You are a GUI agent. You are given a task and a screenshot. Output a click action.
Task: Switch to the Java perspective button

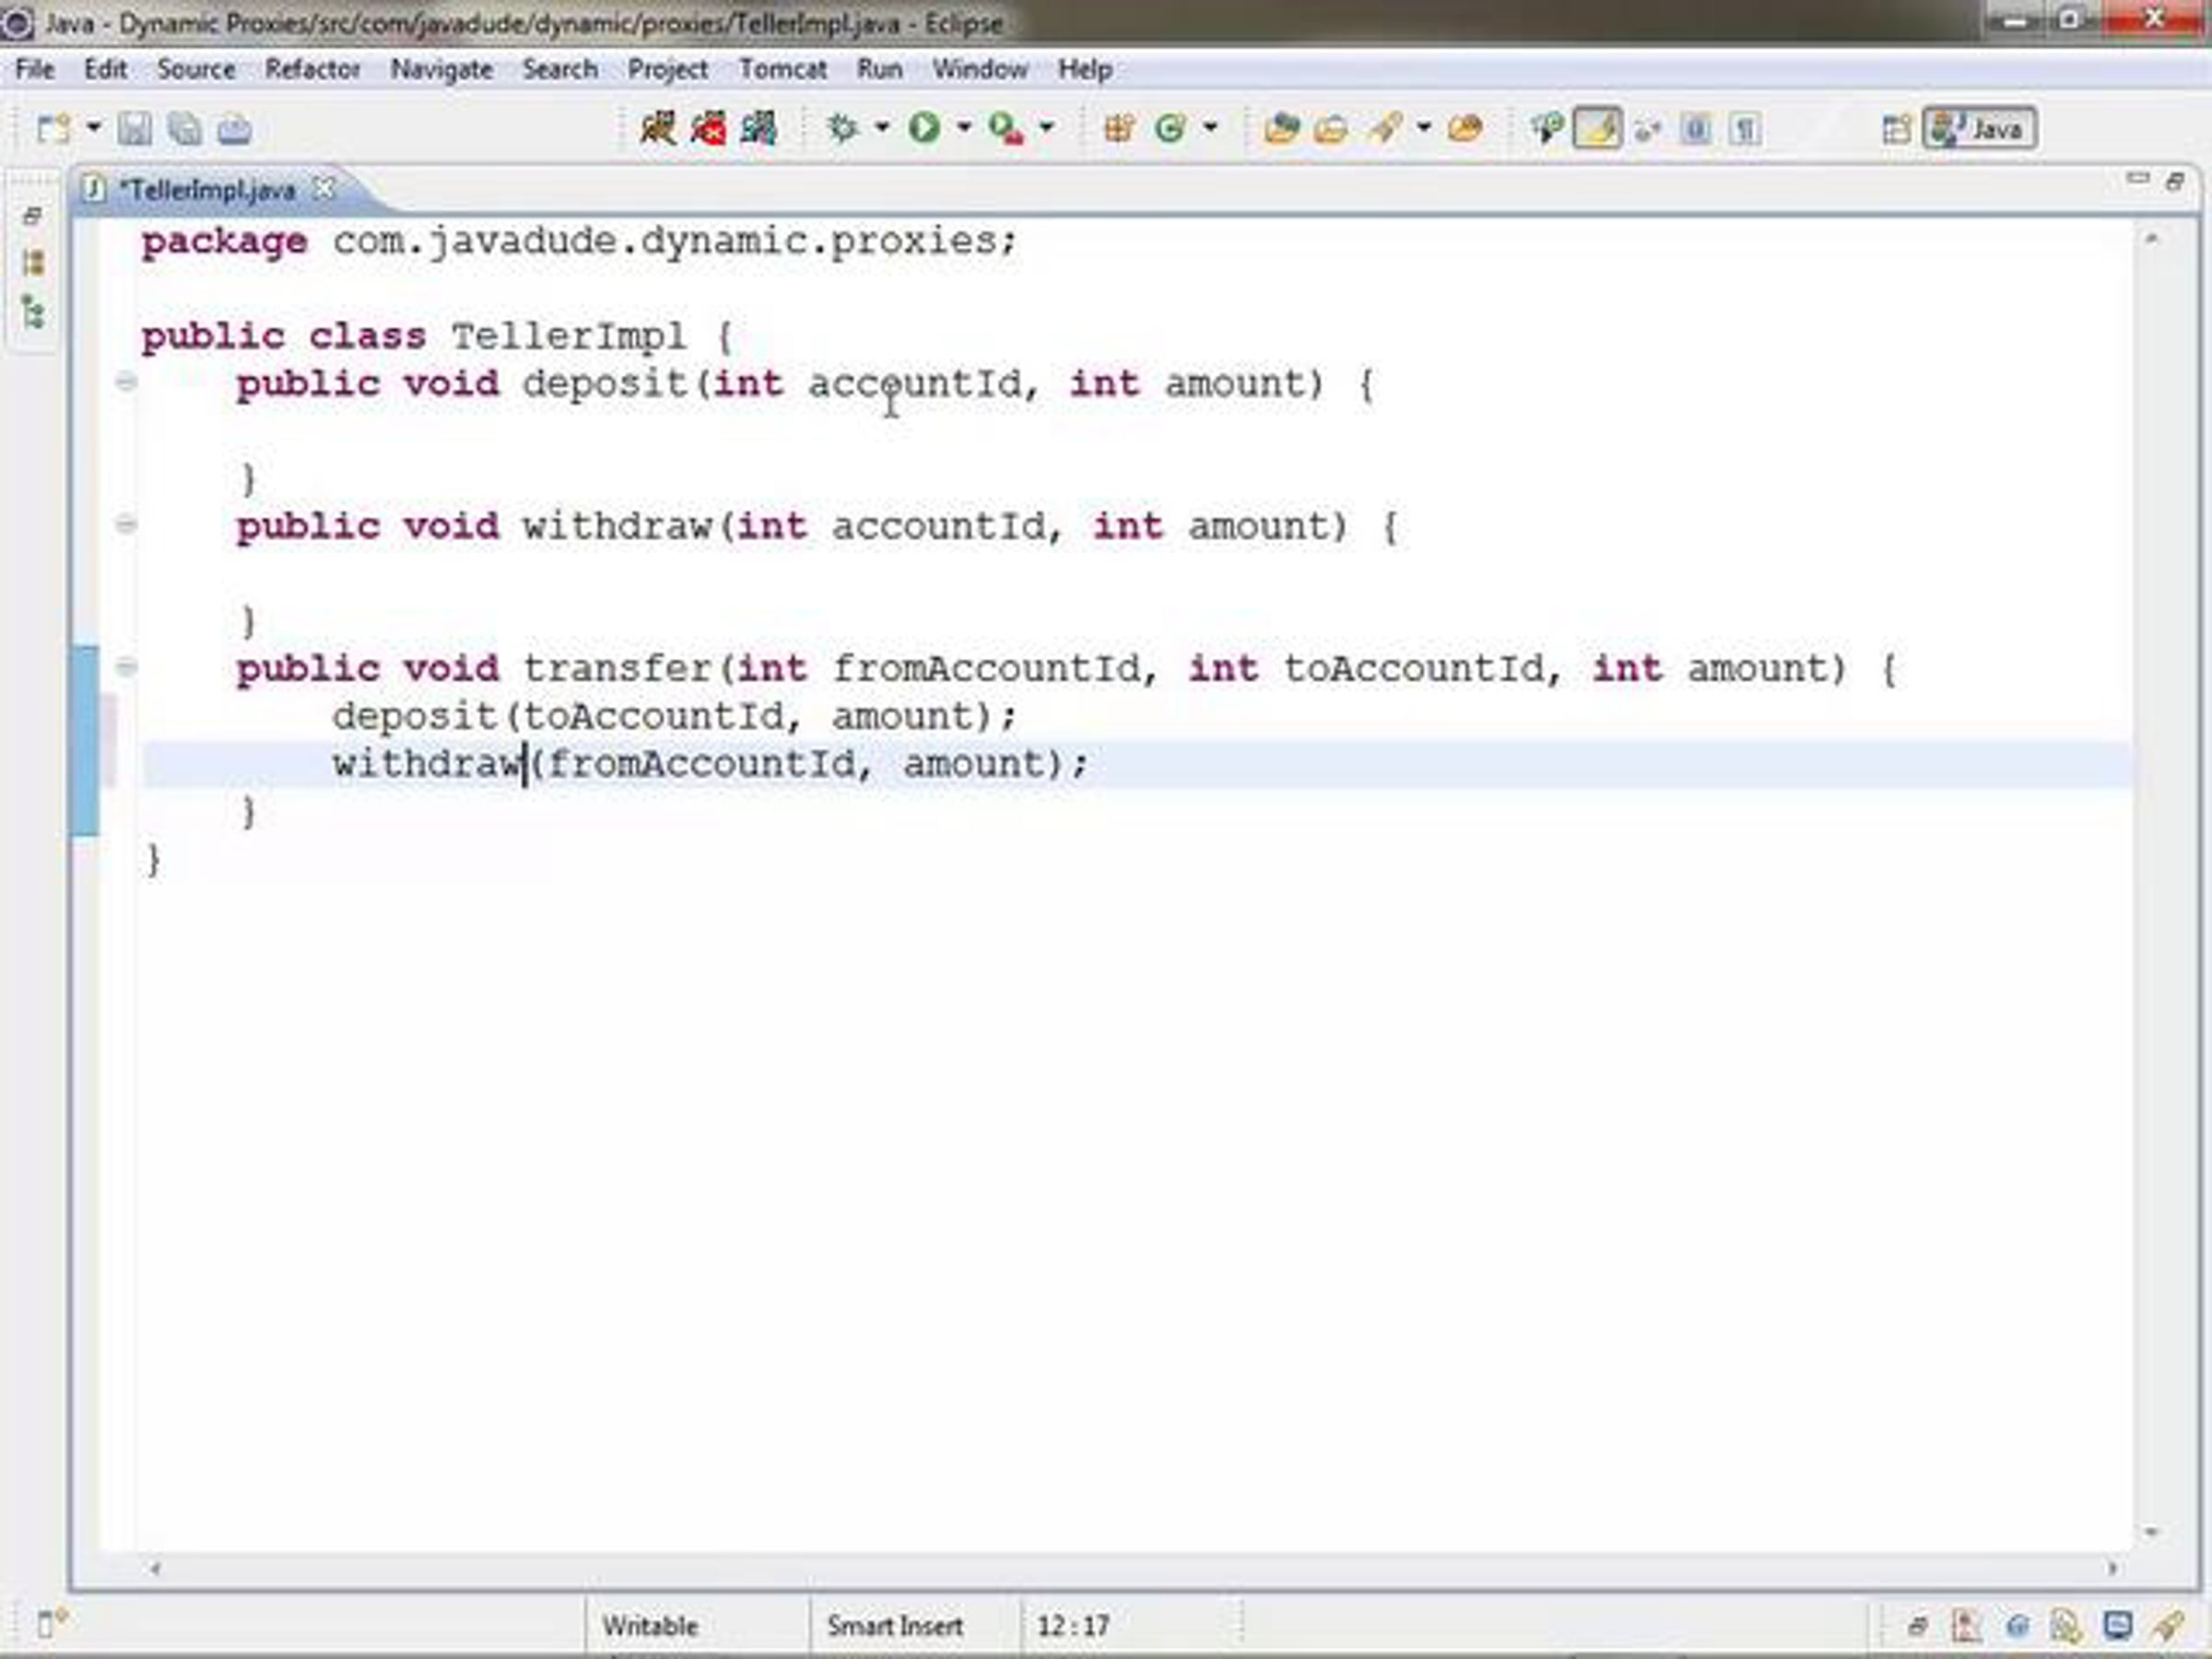[x=1979, y=129]
